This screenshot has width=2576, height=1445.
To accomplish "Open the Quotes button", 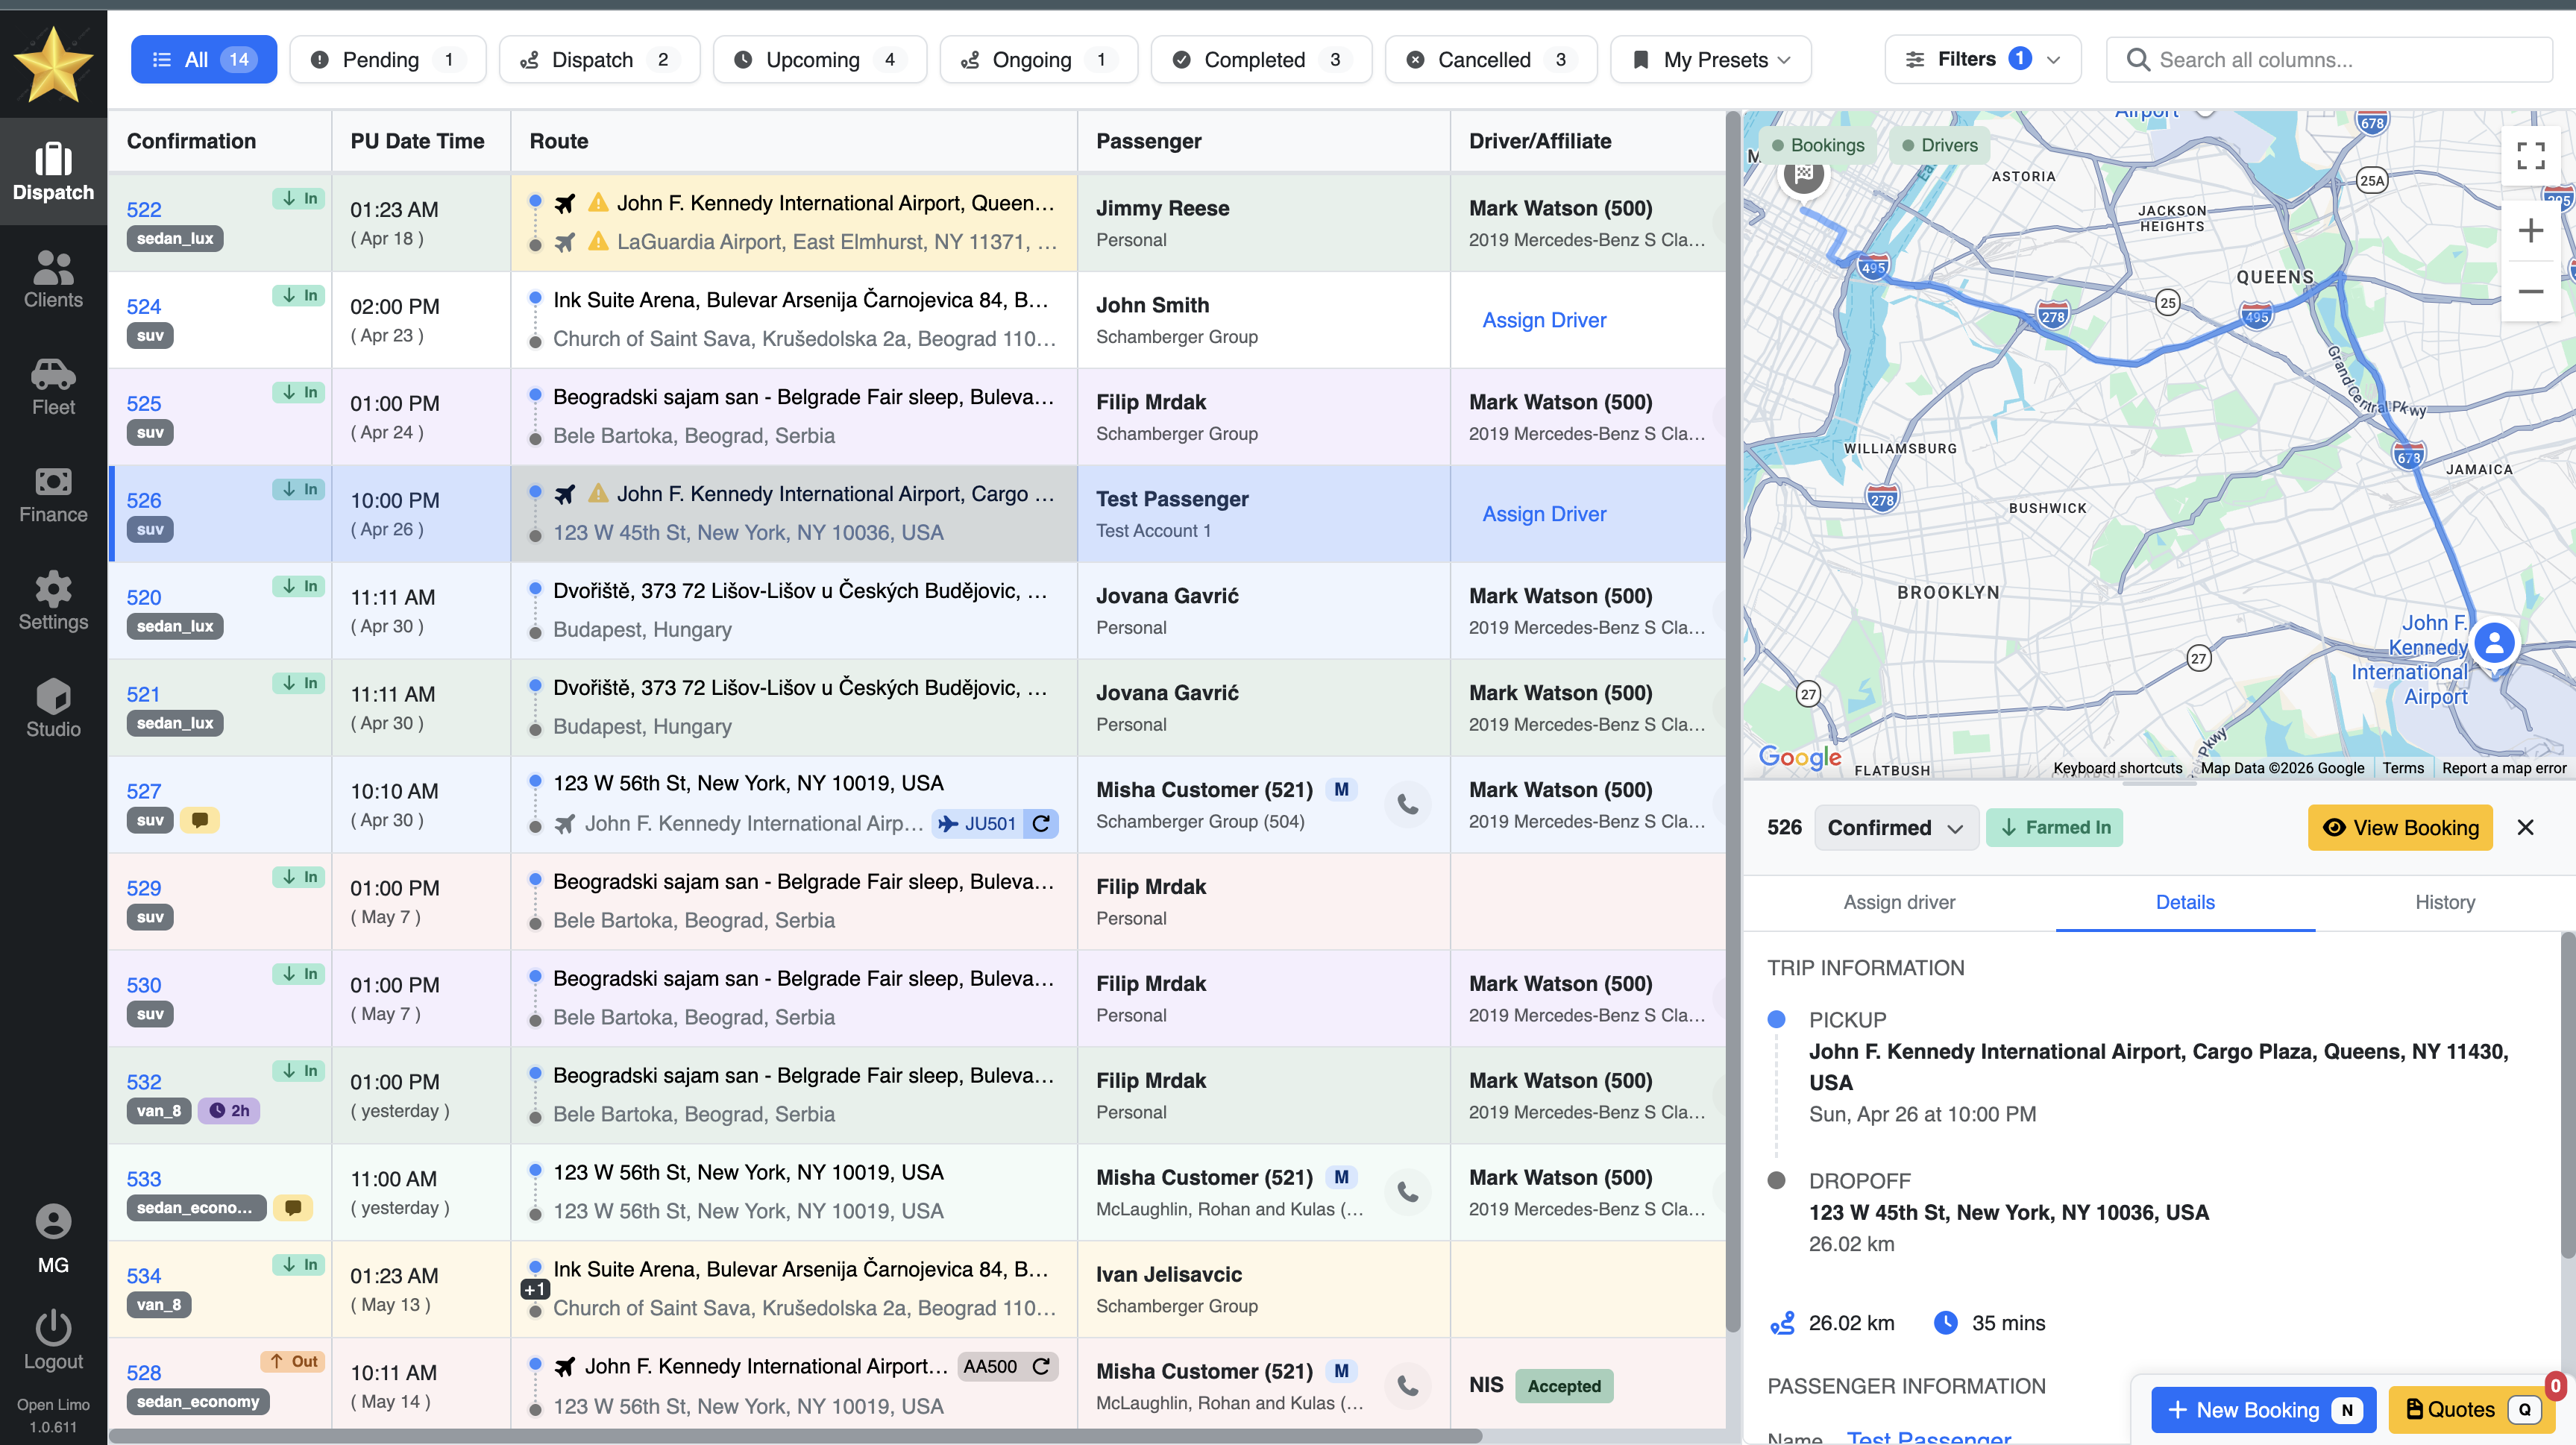I will click(x=2472, y=1409).
